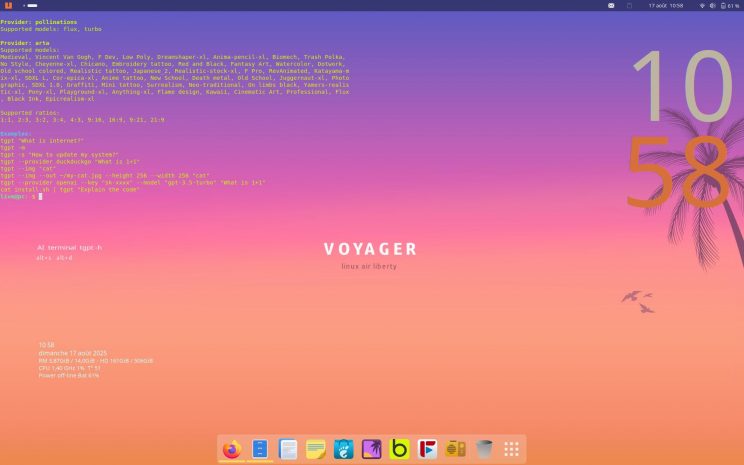The width and height of the screenshot is (744, 465).
Task: Open Firefox from the dock
Action: (232, 449)
